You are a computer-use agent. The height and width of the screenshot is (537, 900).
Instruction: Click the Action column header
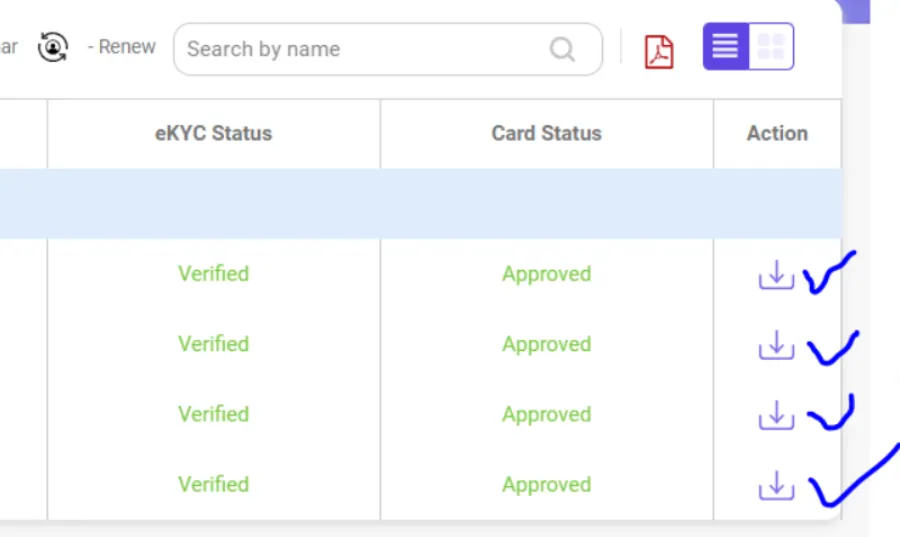click(x=777, y=134)
